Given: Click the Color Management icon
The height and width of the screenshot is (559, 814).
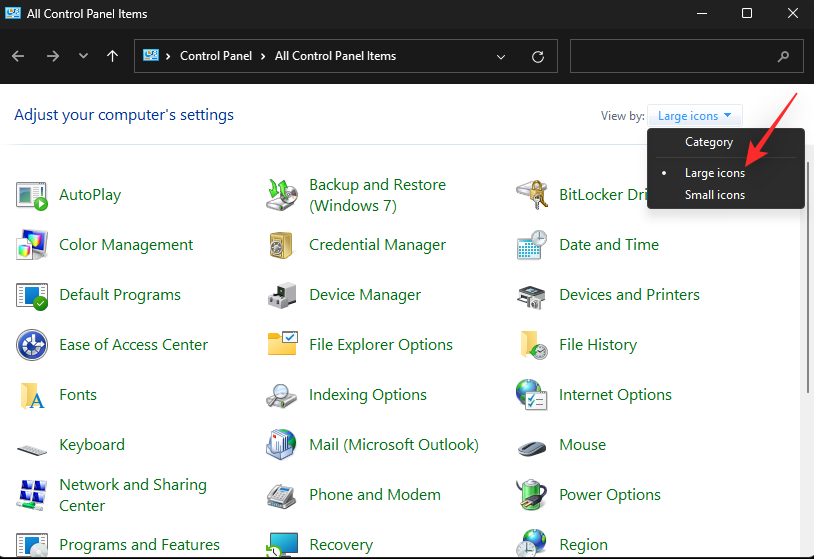Looking at the screenshot, I should tap(32, 245).
